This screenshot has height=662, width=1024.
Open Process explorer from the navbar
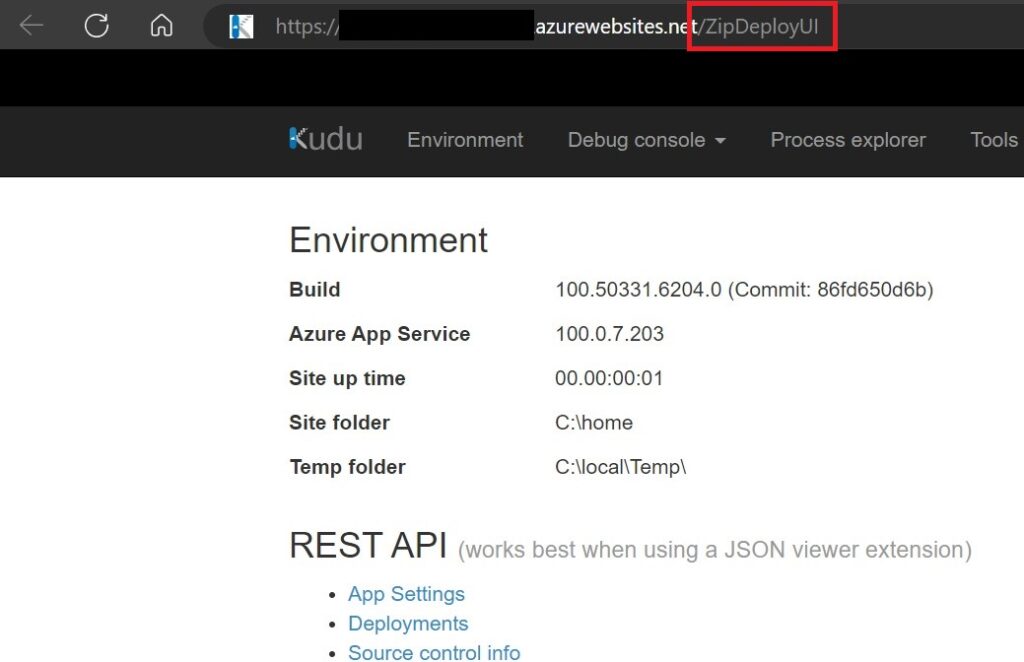(x=847, y=140)
